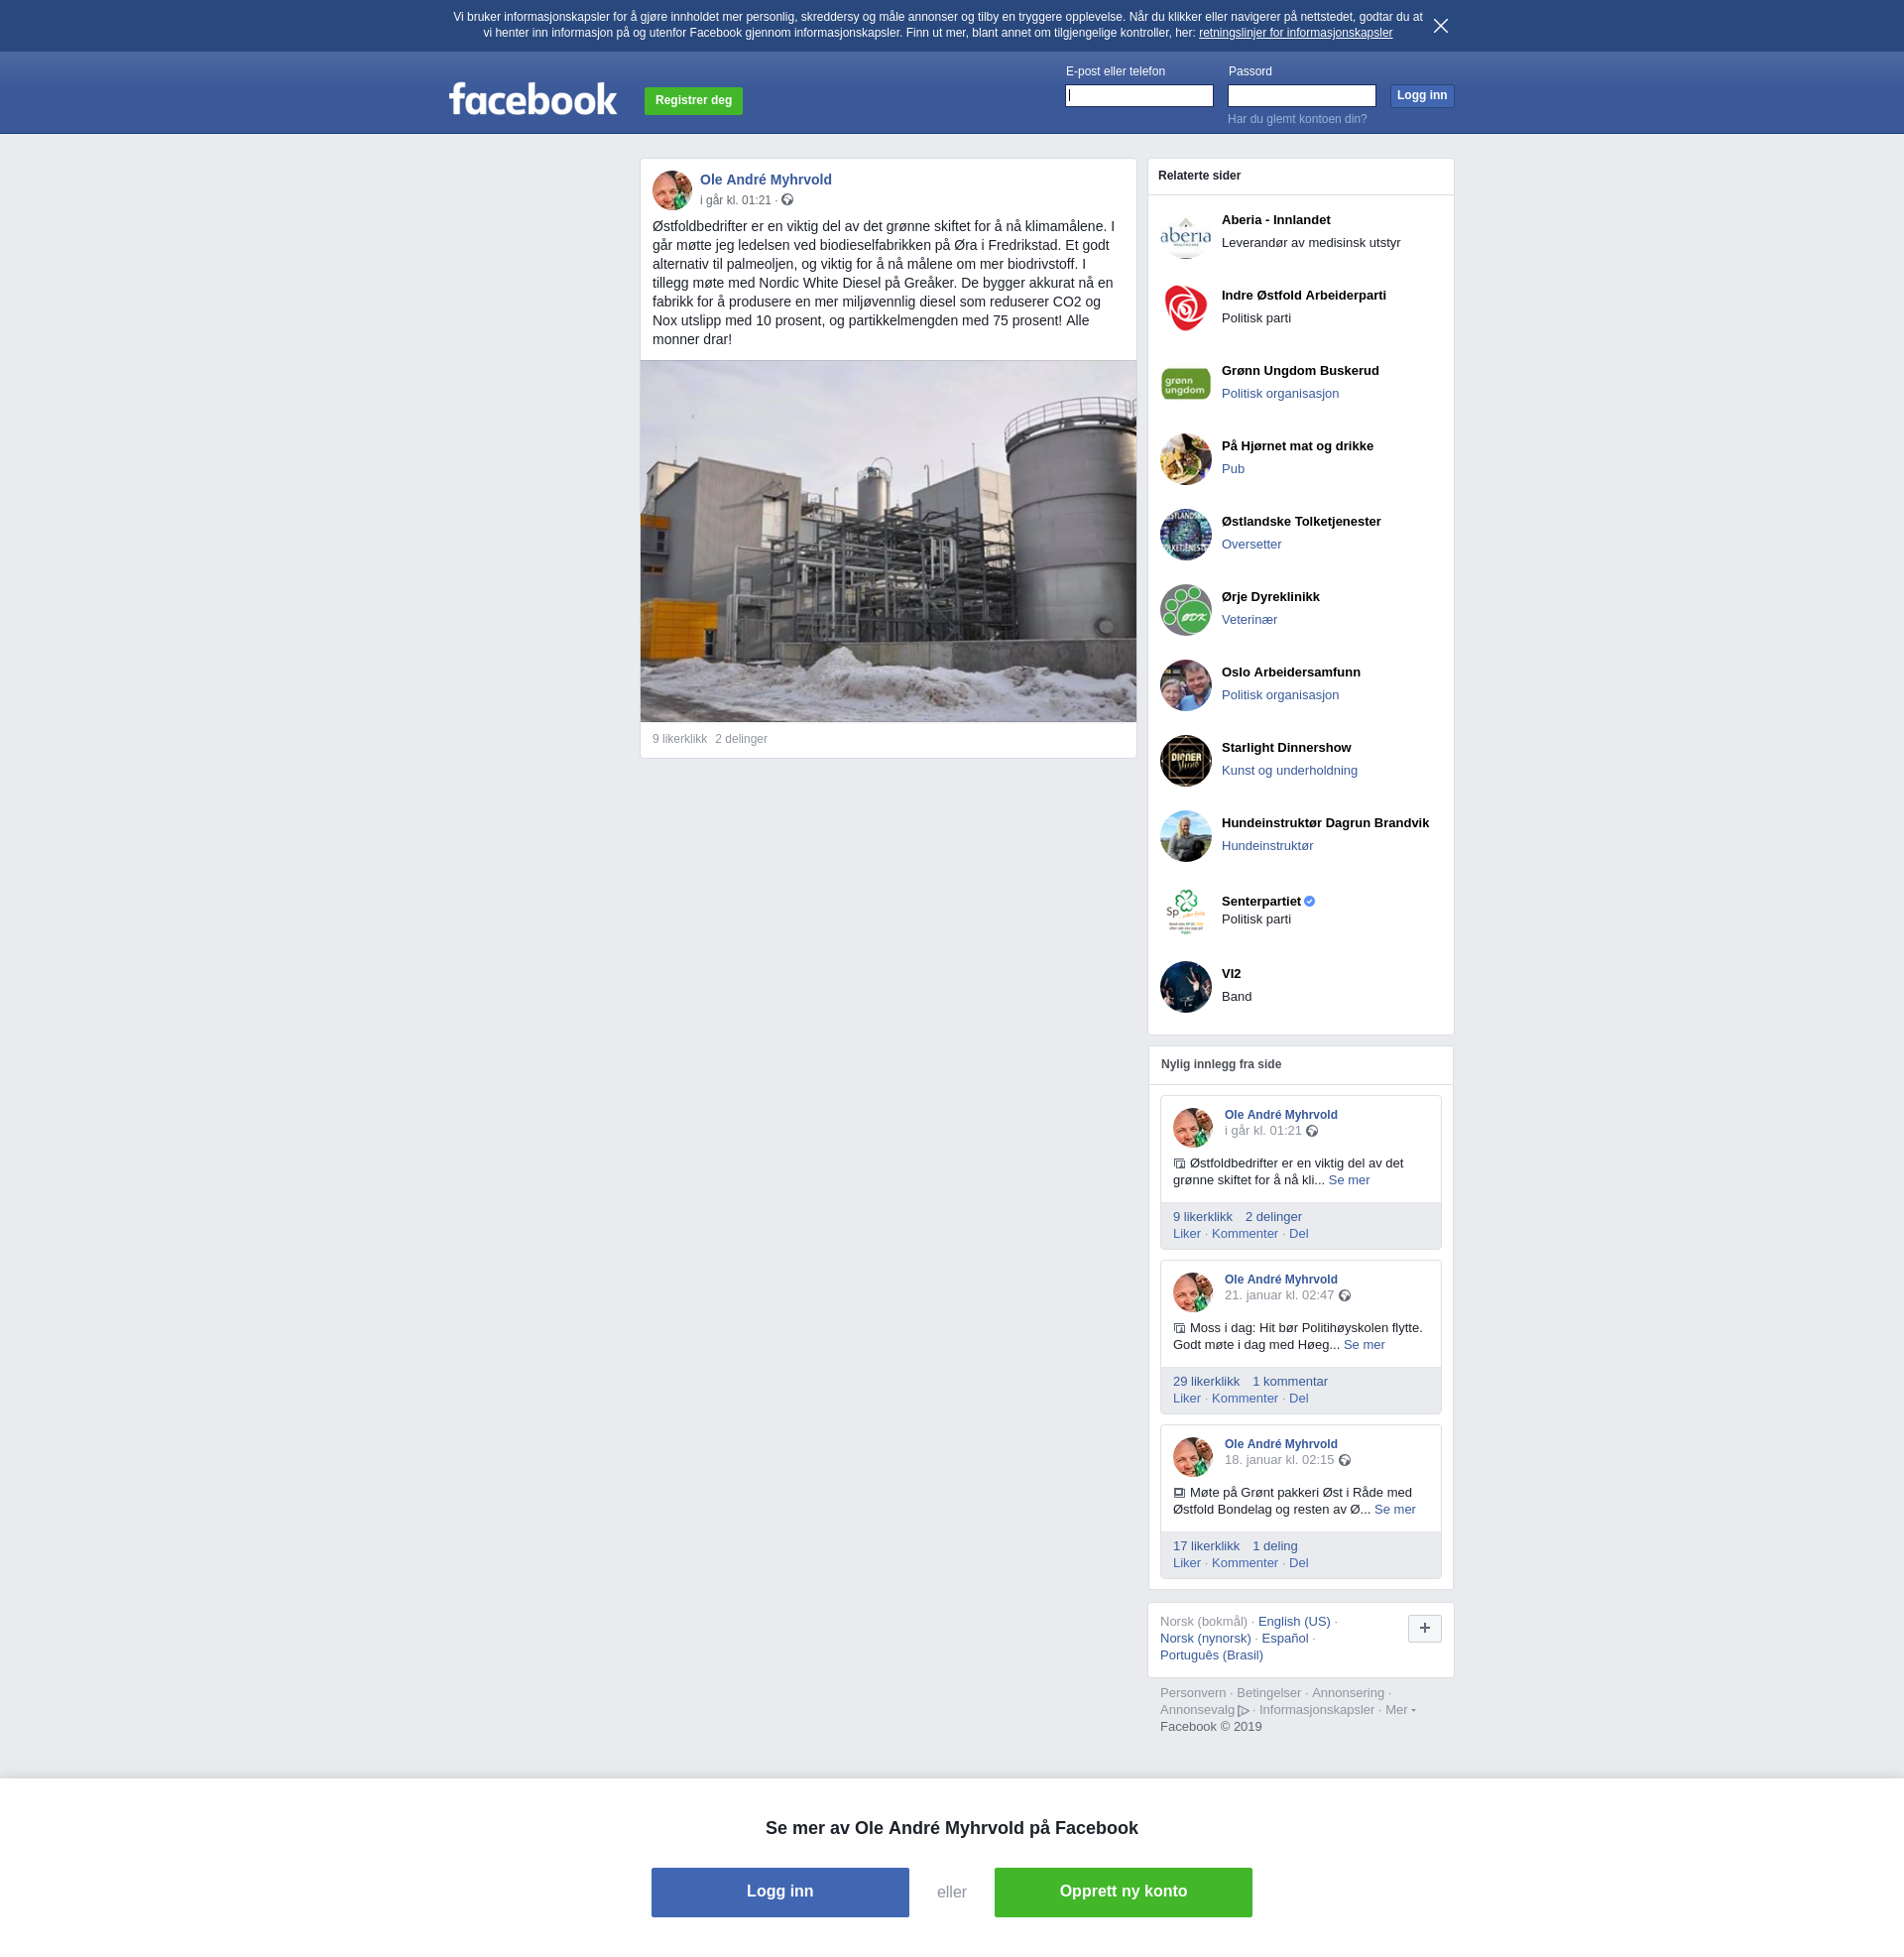The width and height of the screenshot is (1904, 1957).
Task: Close the cookie notice banner
Action: [x=1440, y=26]
